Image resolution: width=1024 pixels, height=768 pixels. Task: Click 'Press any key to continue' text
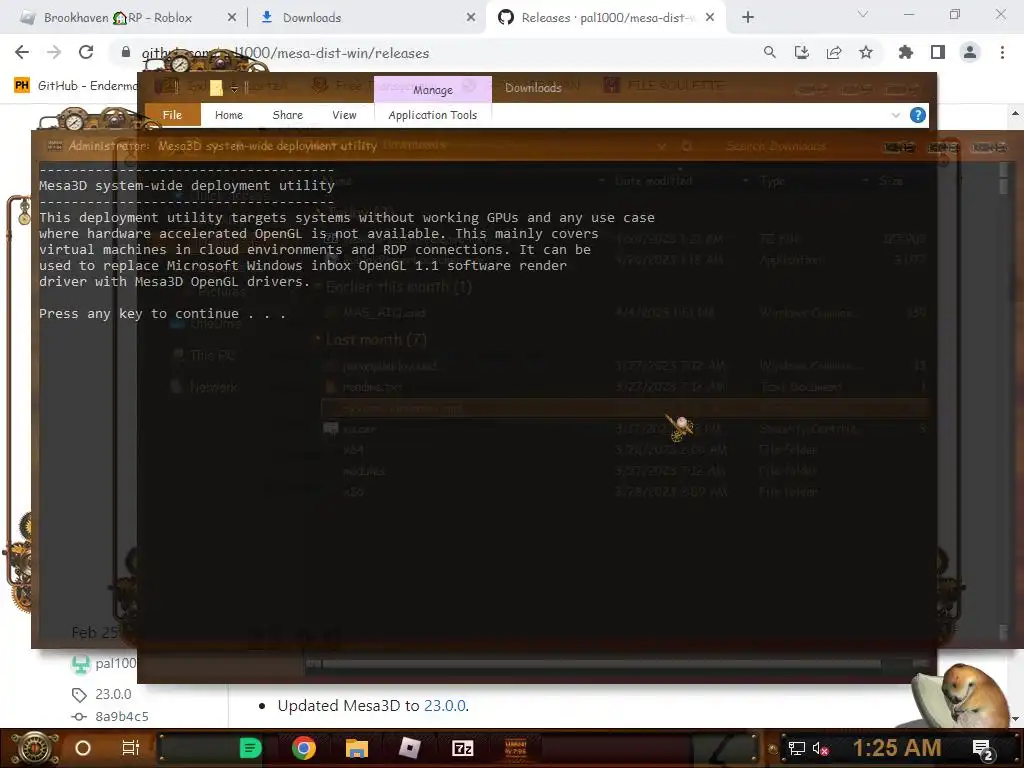point(163,313)
